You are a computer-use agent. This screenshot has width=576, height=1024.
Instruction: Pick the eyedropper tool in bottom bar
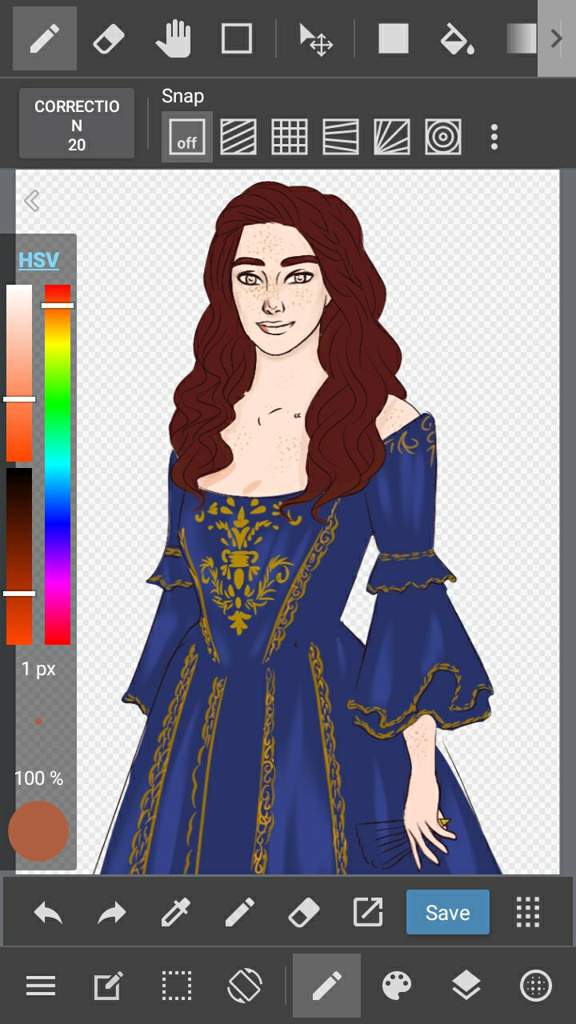[176, 912]
